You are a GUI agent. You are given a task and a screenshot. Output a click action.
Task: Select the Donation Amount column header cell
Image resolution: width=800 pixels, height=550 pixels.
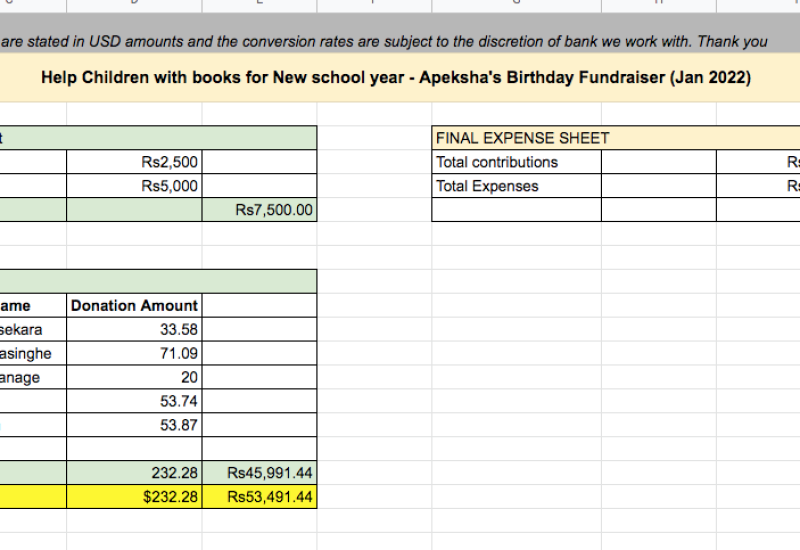click(x=134, y=306)
